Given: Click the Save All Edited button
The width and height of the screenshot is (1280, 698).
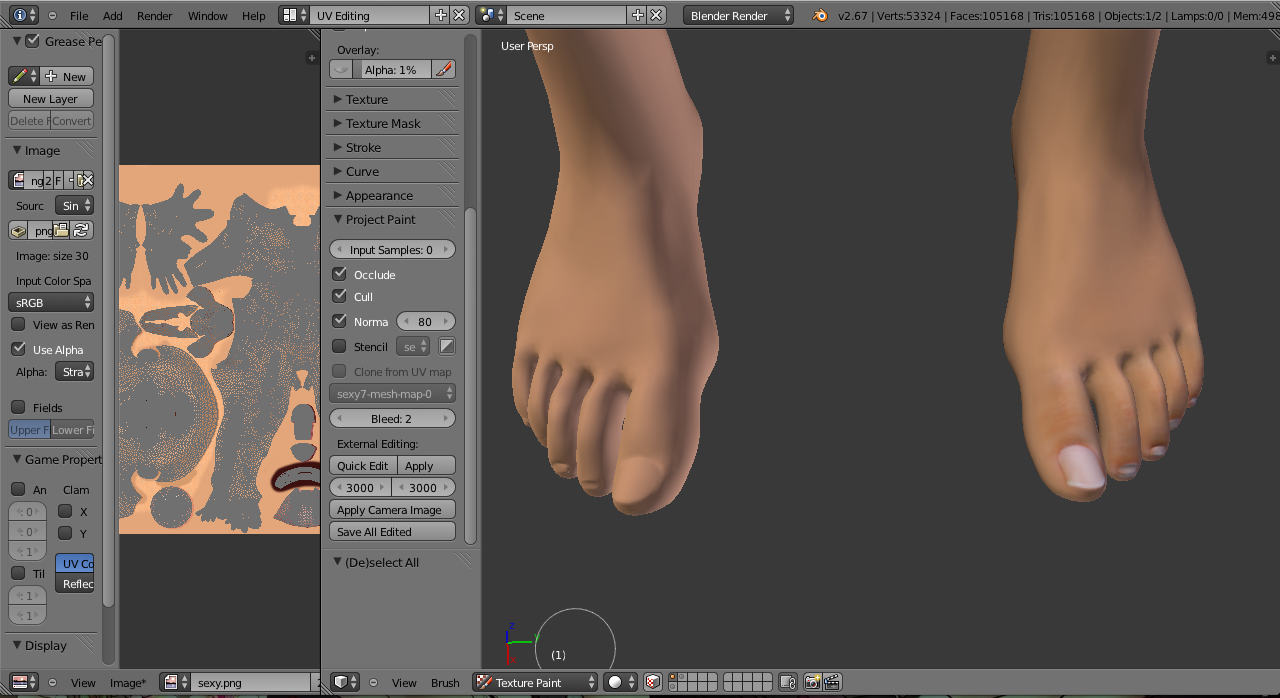Looking at the screenshot, I should [x=392, y=531].
